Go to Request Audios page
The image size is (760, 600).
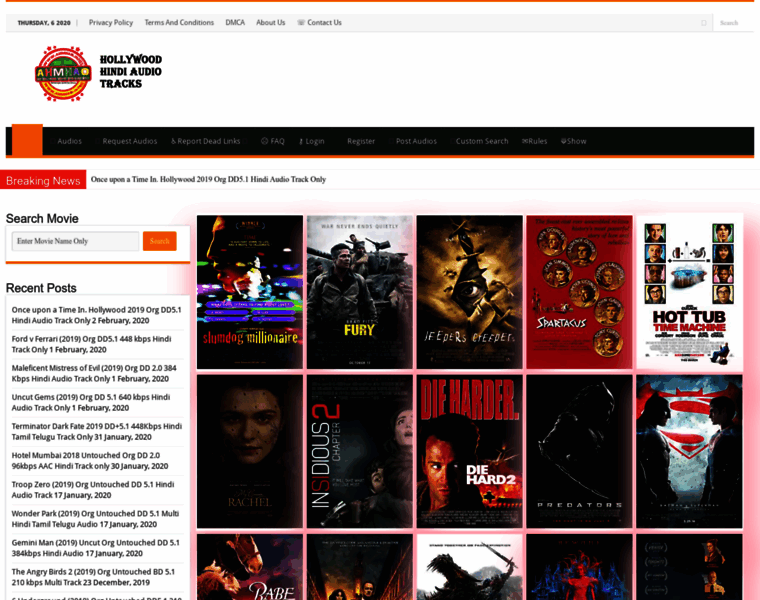point(129,141)
